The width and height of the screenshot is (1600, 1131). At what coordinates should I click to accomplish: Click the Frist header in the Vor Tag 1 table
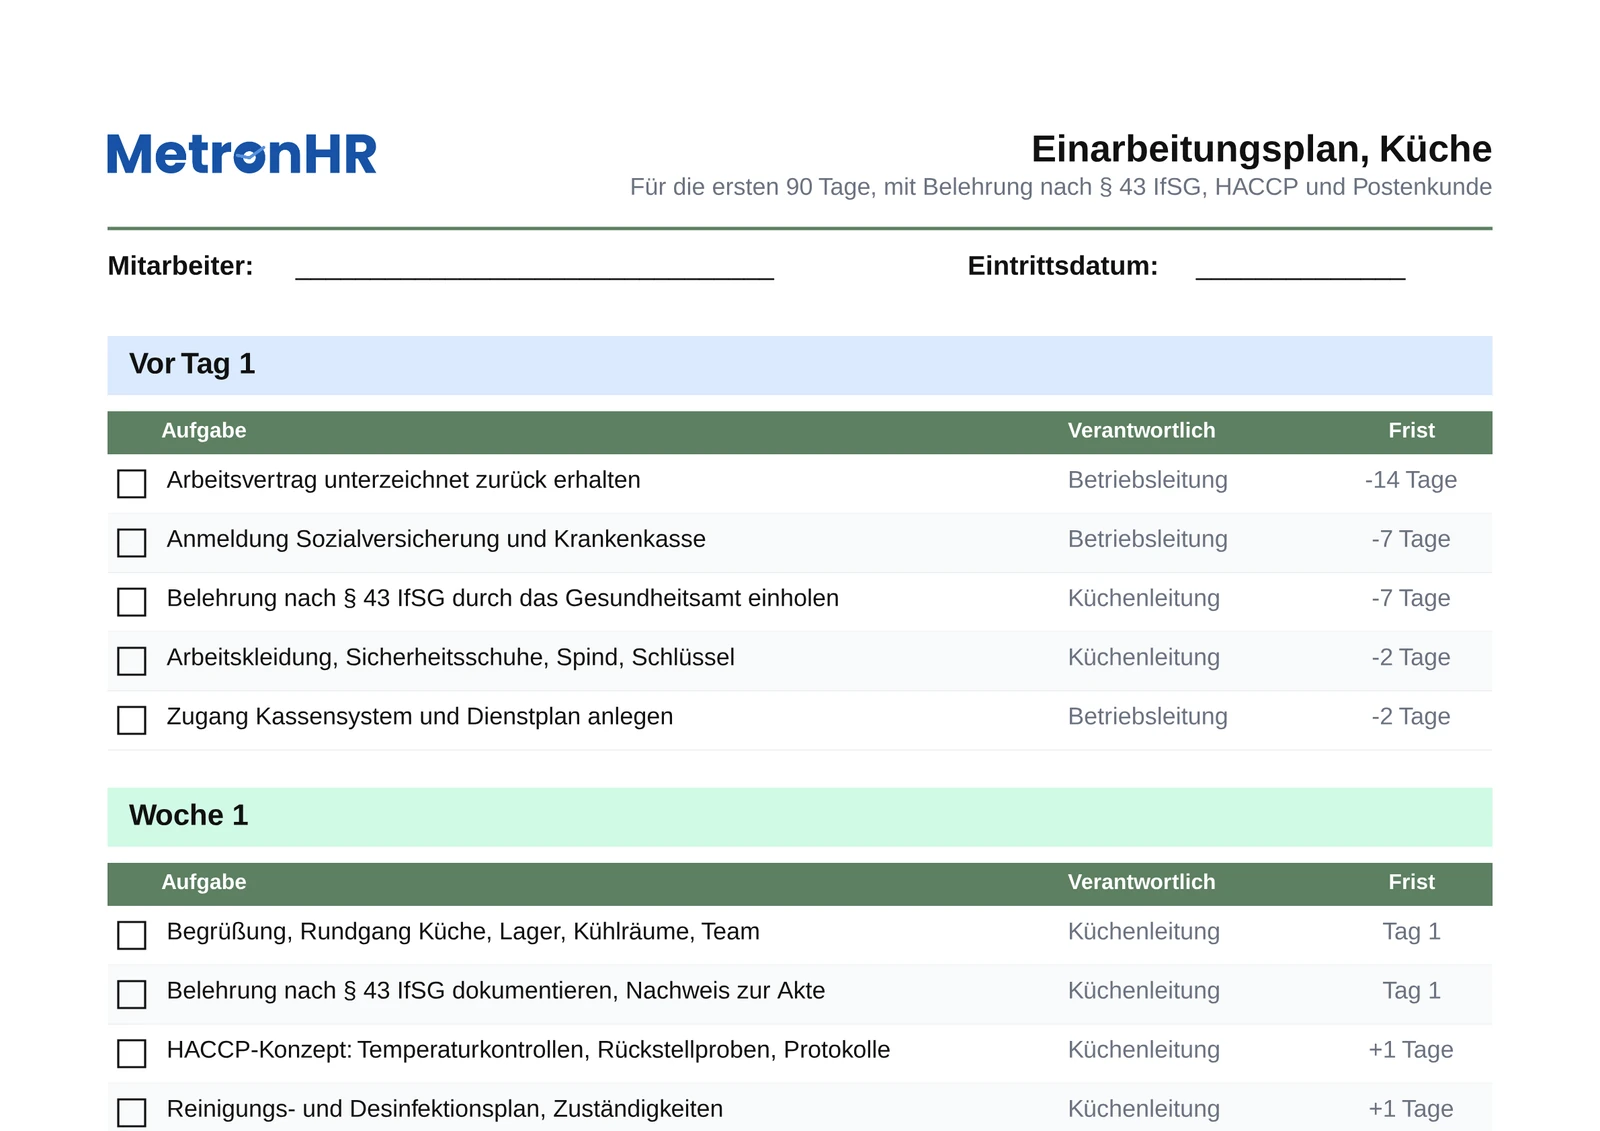[1411, 431]
